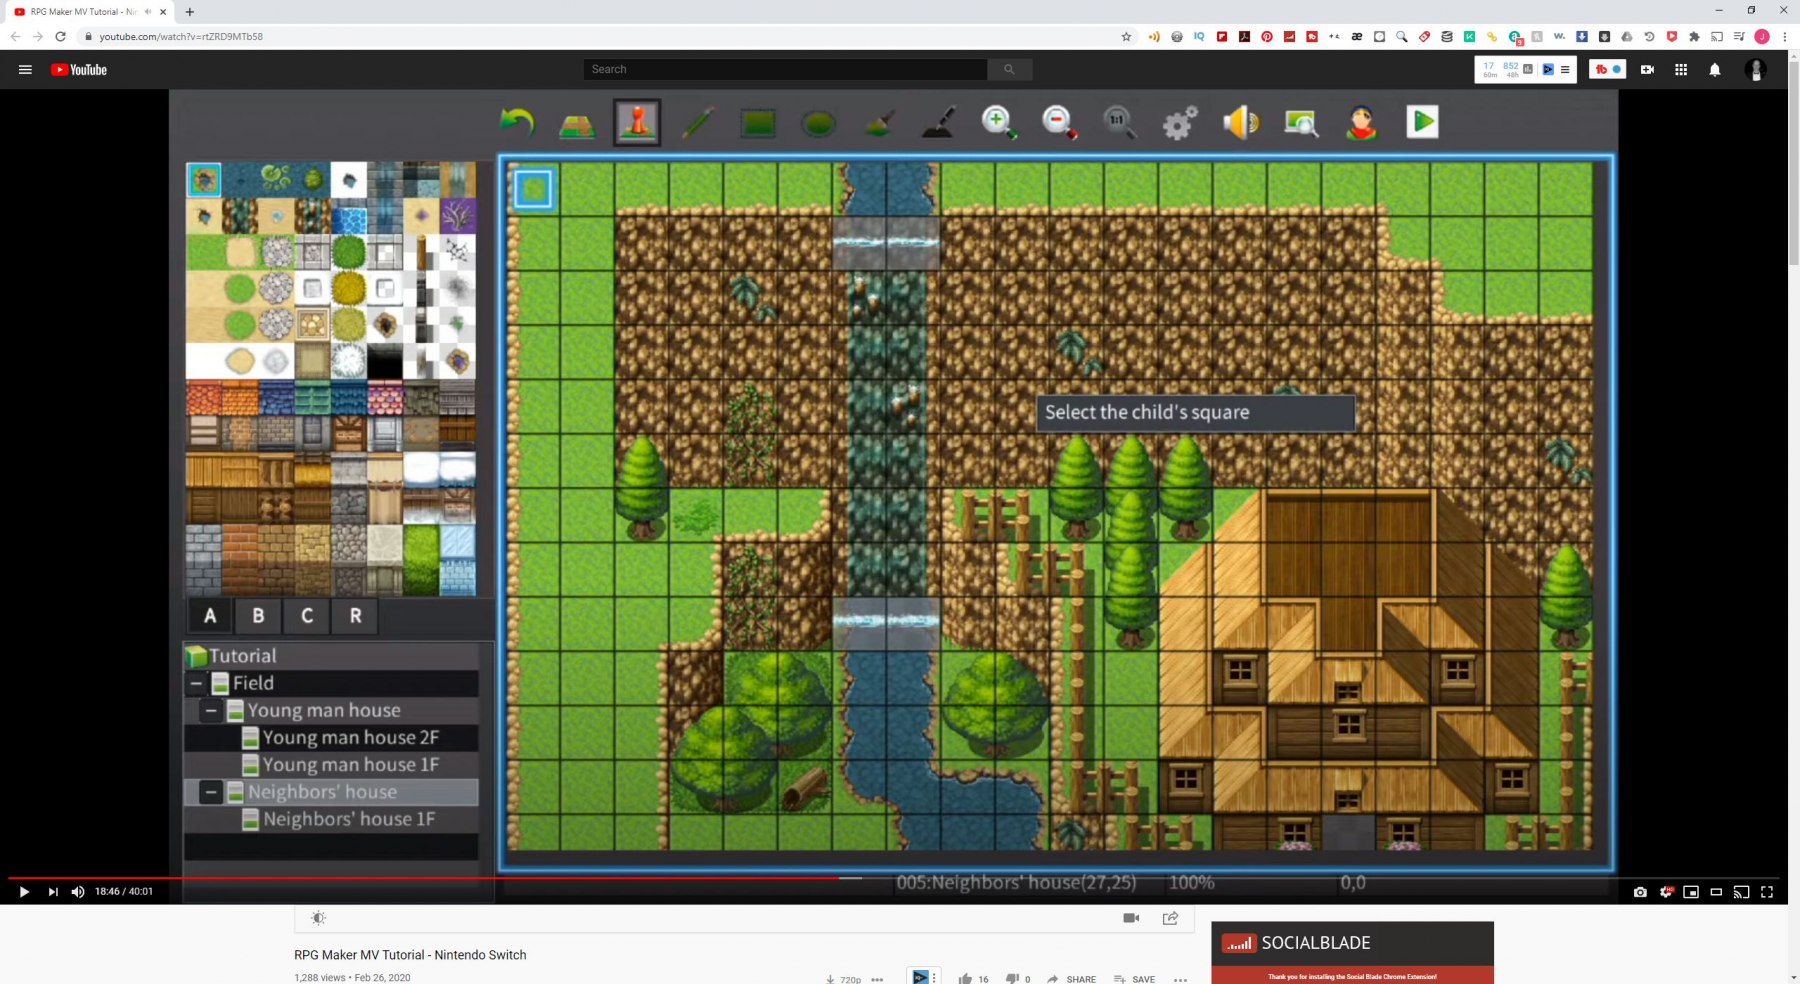Click the YouTube create video camera icon

(1647, 69)
